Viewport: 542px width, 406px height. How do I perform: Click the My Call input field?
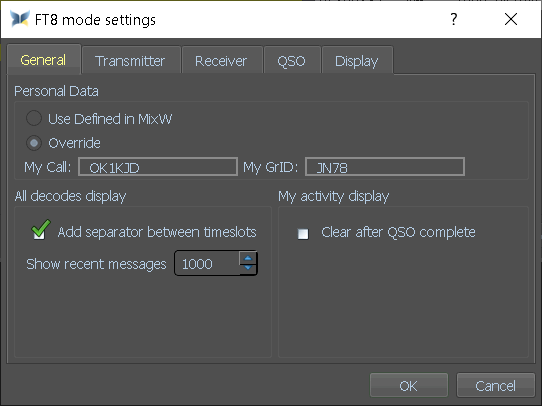click(158, 167)
